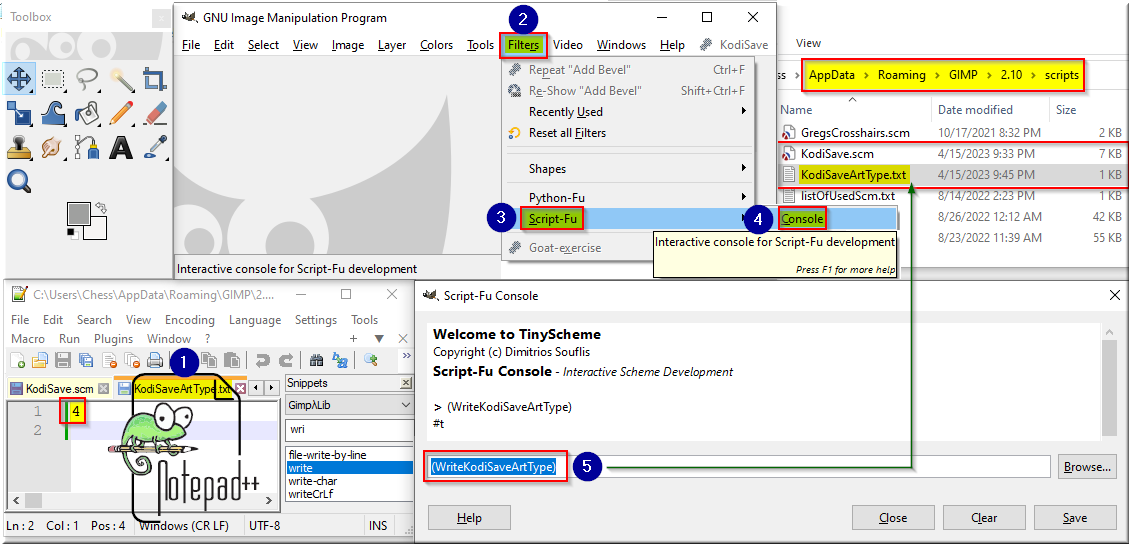
Task: Show hidden Notepad++ toolbar icons chevron
Action: pyautogui.click(x=406, y=355)
